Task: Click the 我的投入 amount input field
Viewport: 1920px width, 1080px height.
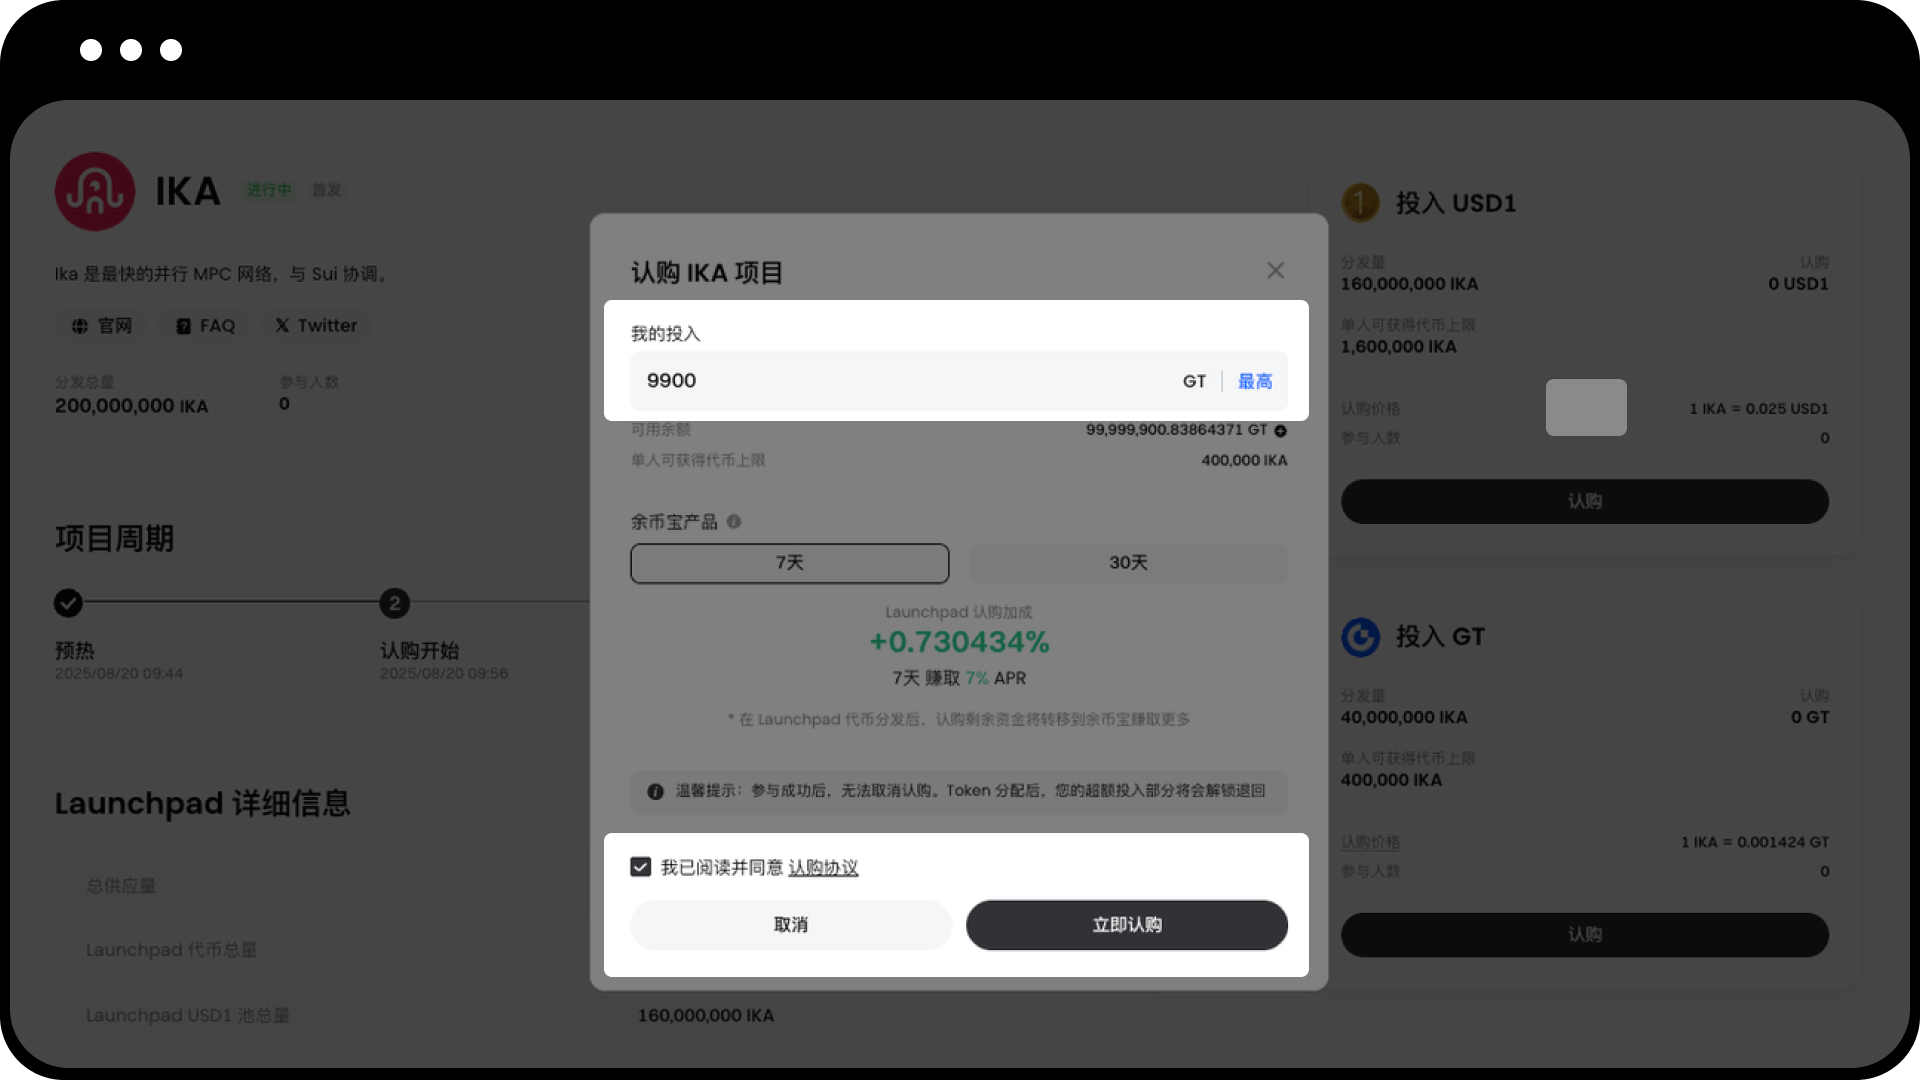Action: tap(959, 381)
